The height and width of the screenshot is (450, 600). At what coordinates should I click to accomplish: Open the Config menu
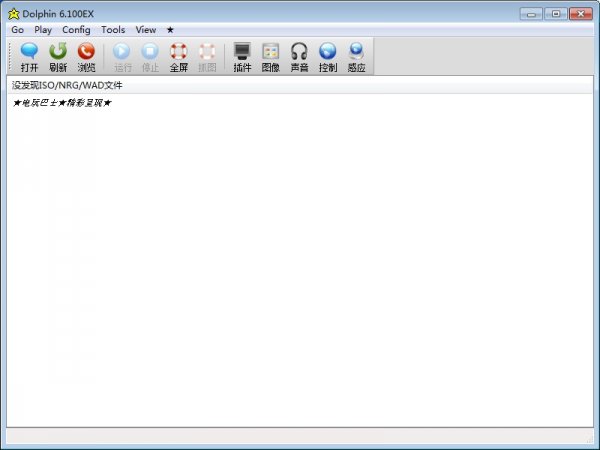coord(76,30)
